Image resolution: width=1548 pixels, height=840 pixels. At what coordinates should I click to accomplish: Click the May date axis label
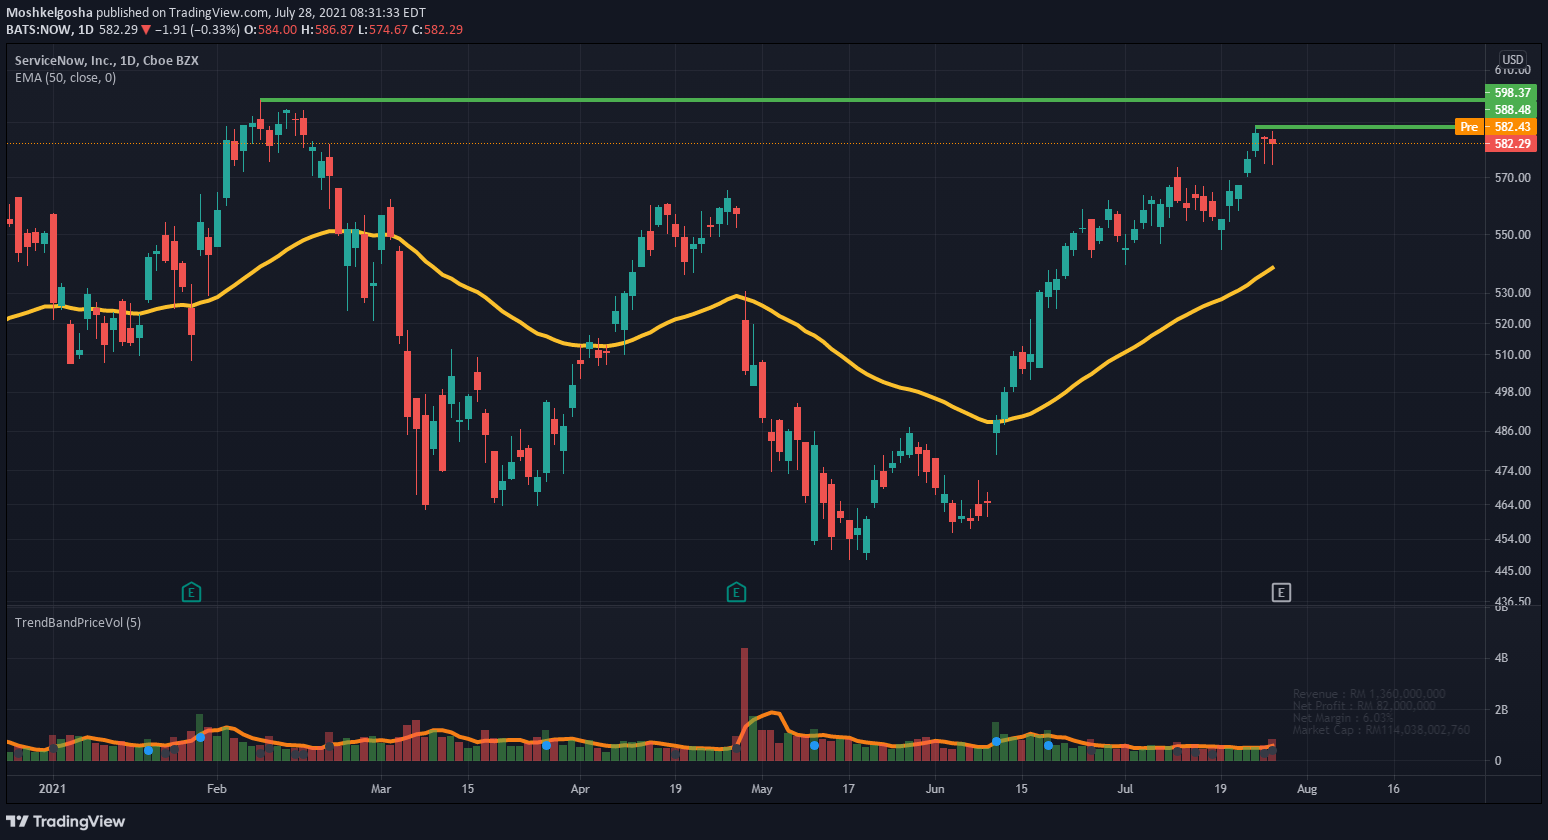[x=762, y=789]
